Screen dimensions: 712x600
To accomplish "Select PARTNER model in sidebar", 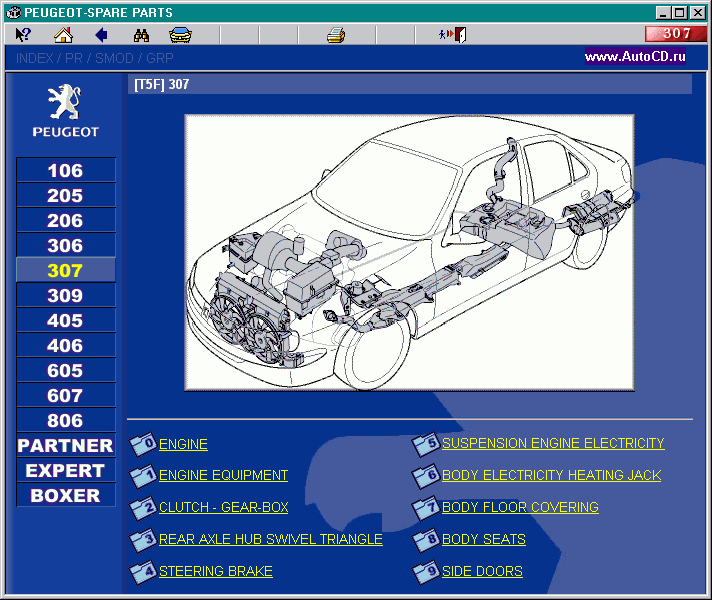I will point(65,446).
